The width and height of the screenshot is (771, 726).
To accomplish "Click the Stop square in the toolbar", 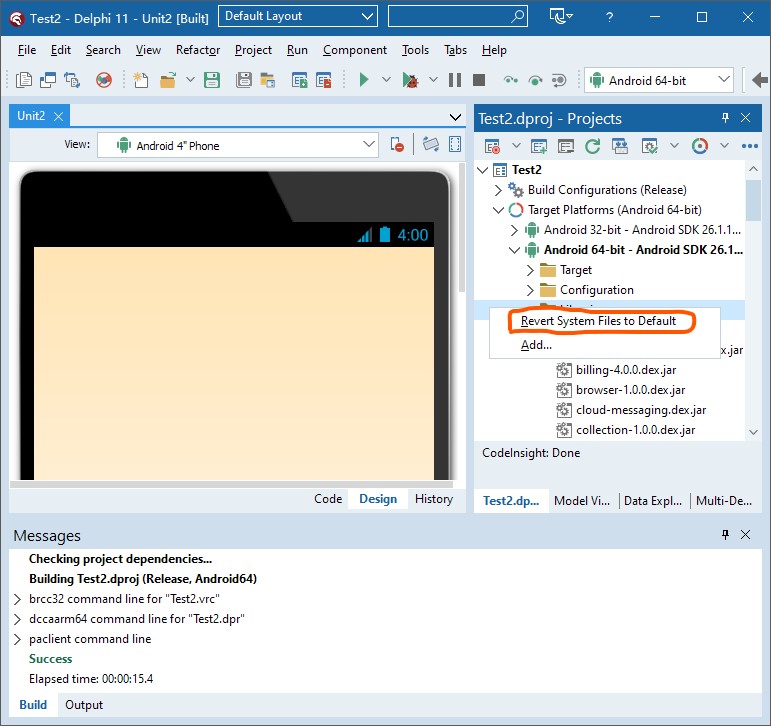I will [479, 80].
